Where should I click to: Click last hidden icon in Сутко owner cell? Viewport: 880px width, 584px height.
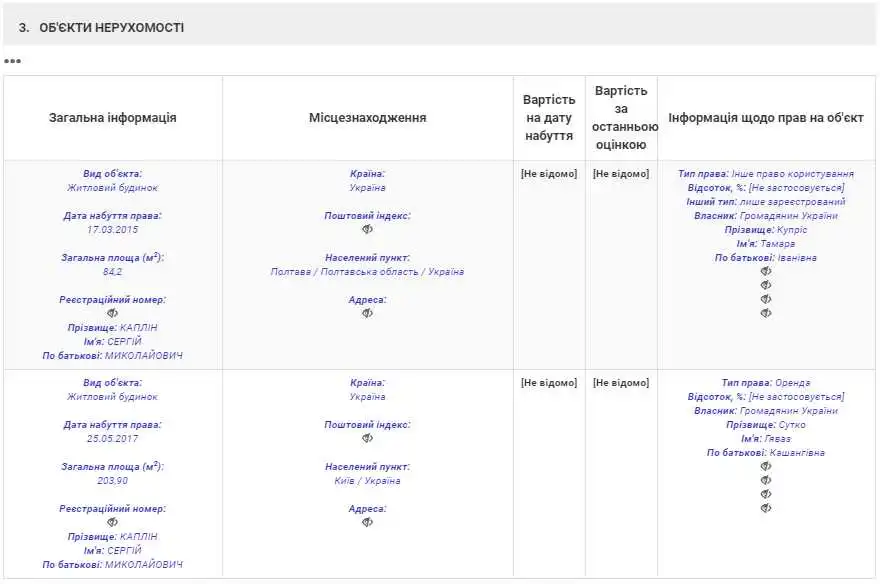point(766,508)
